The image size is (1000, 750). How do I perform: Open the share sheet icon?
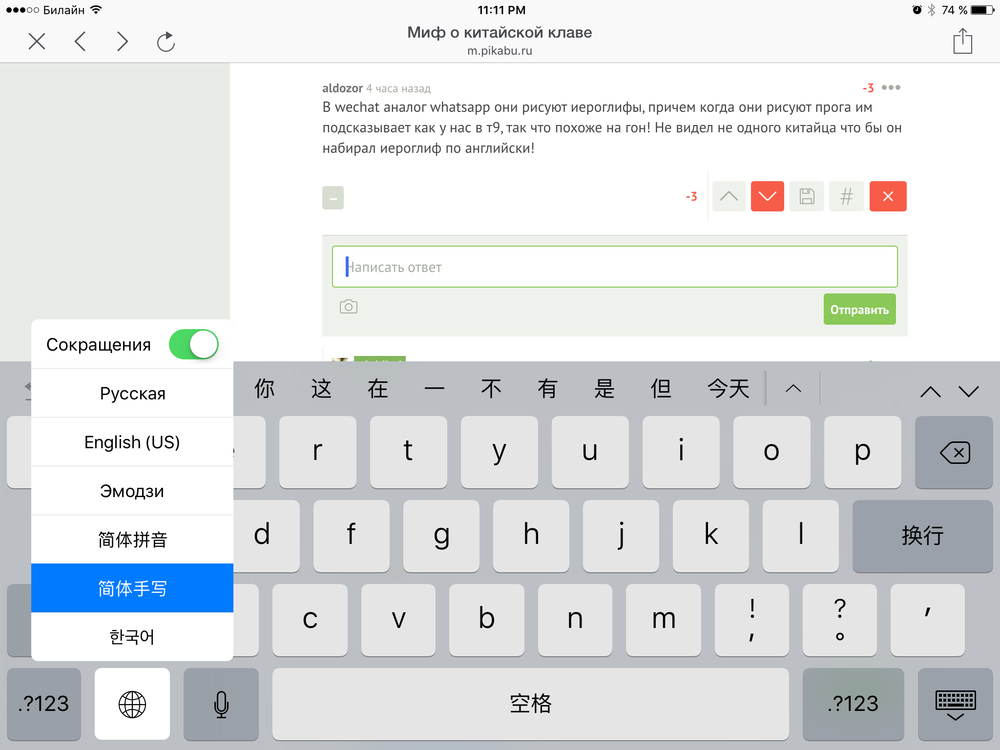point(962,41)
